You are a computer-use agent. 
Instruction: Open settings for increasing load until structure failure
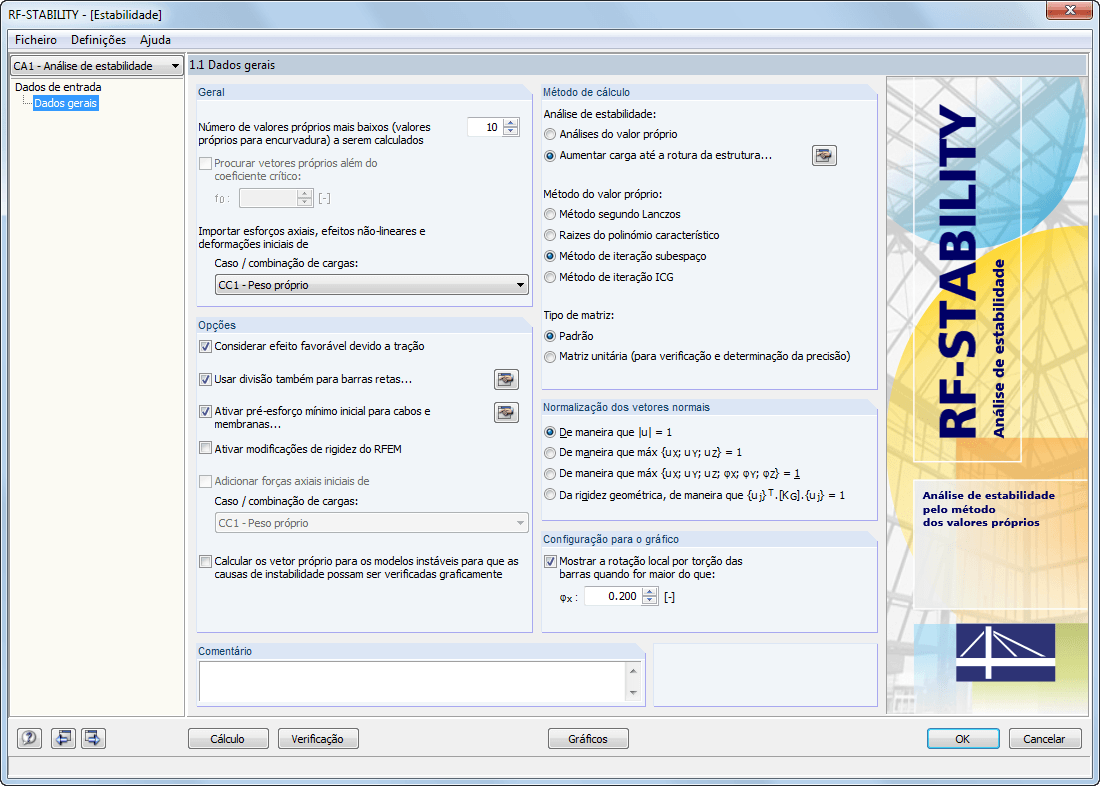[824, 155]
